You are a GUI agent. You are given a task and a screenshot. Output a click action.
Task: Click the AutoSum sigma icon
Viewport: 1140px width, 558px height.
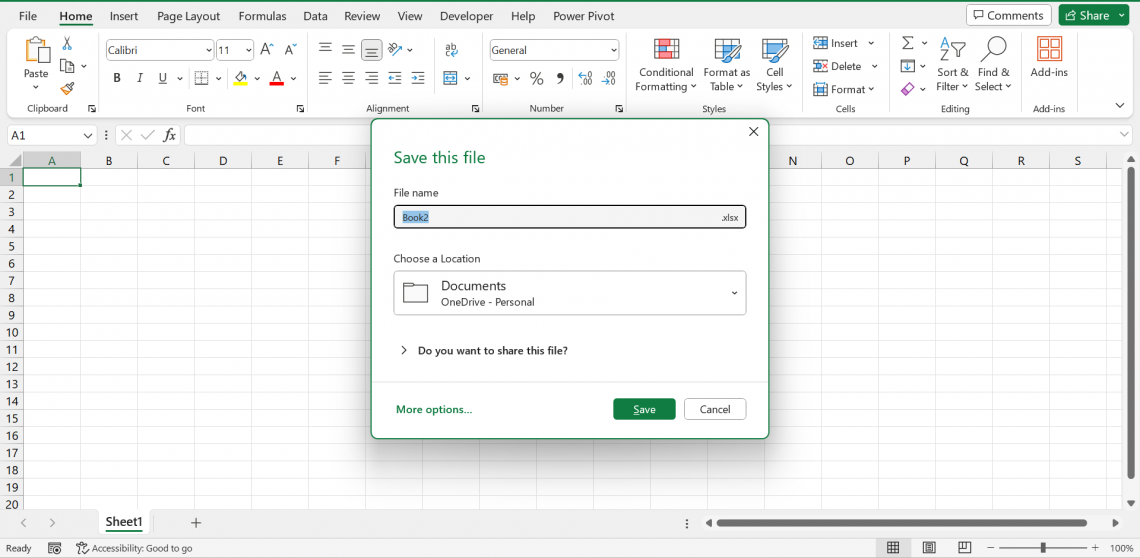pos(908,43)
